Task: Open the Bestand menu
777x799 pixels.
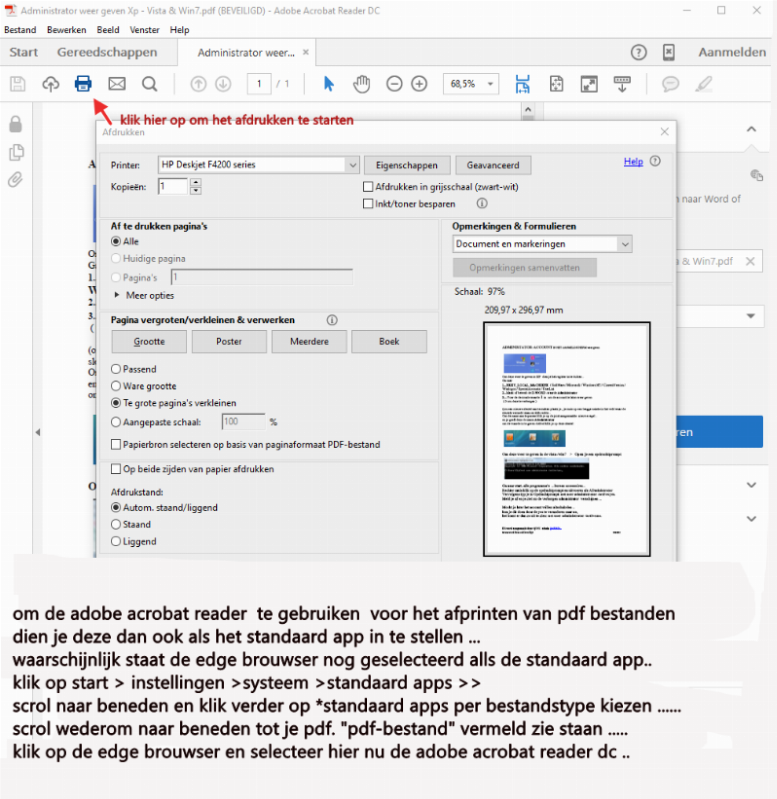Action: pos(20,30)
